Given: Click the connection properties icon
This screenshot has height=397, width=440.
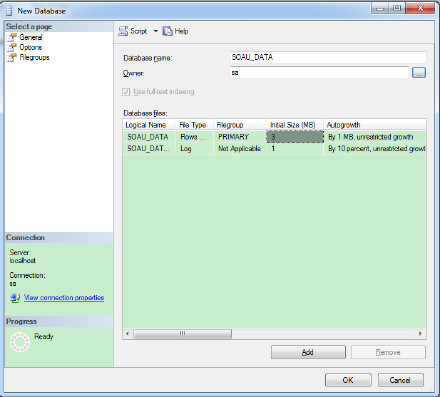Looking at the screenshot, I should (15, 298).
